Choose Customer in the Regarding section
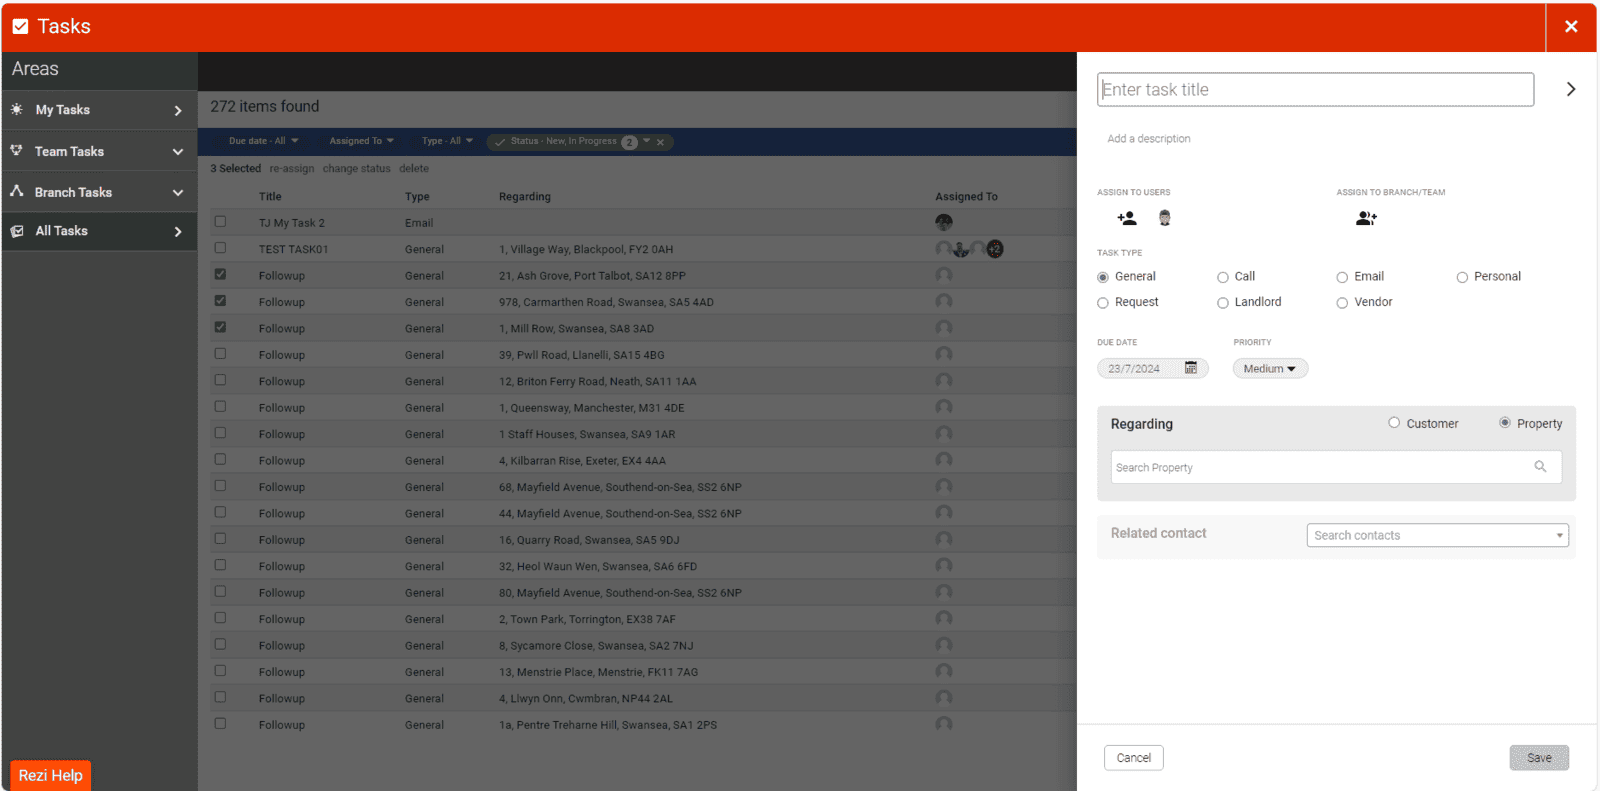This screenshot has height=791, width=1600. coord(1394,423)
